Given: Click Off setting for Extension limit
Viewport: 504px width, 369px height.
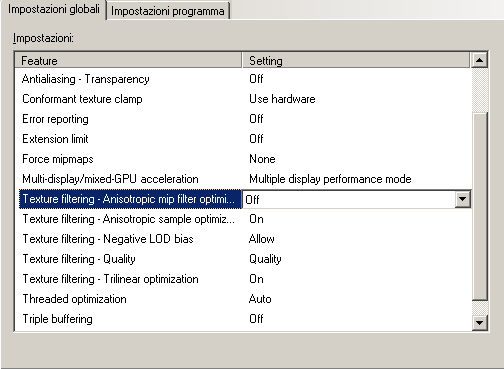Looking at the screenshot, I should 256,139.
